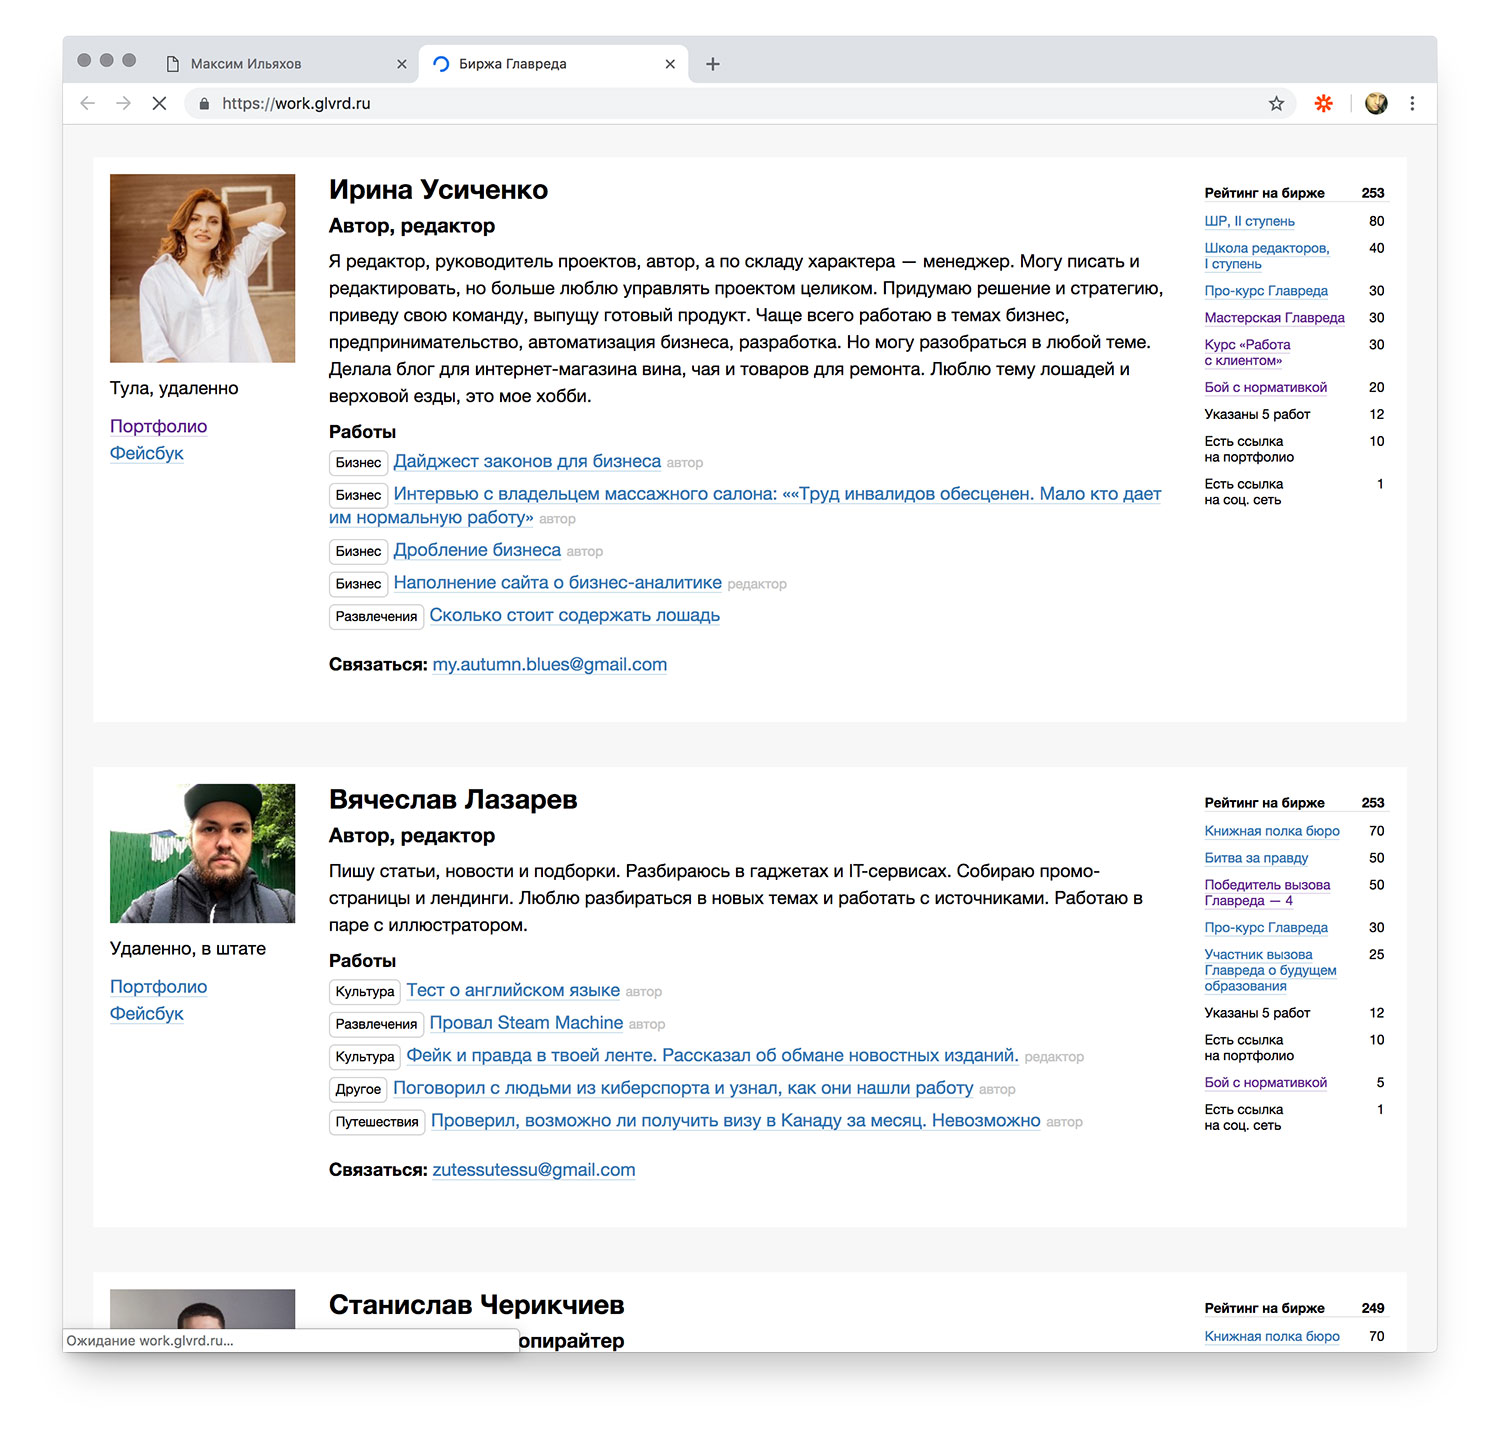1500x1442 pixels.
Task: Open Провал Steam Machine article
Action: coord(526,1022)
